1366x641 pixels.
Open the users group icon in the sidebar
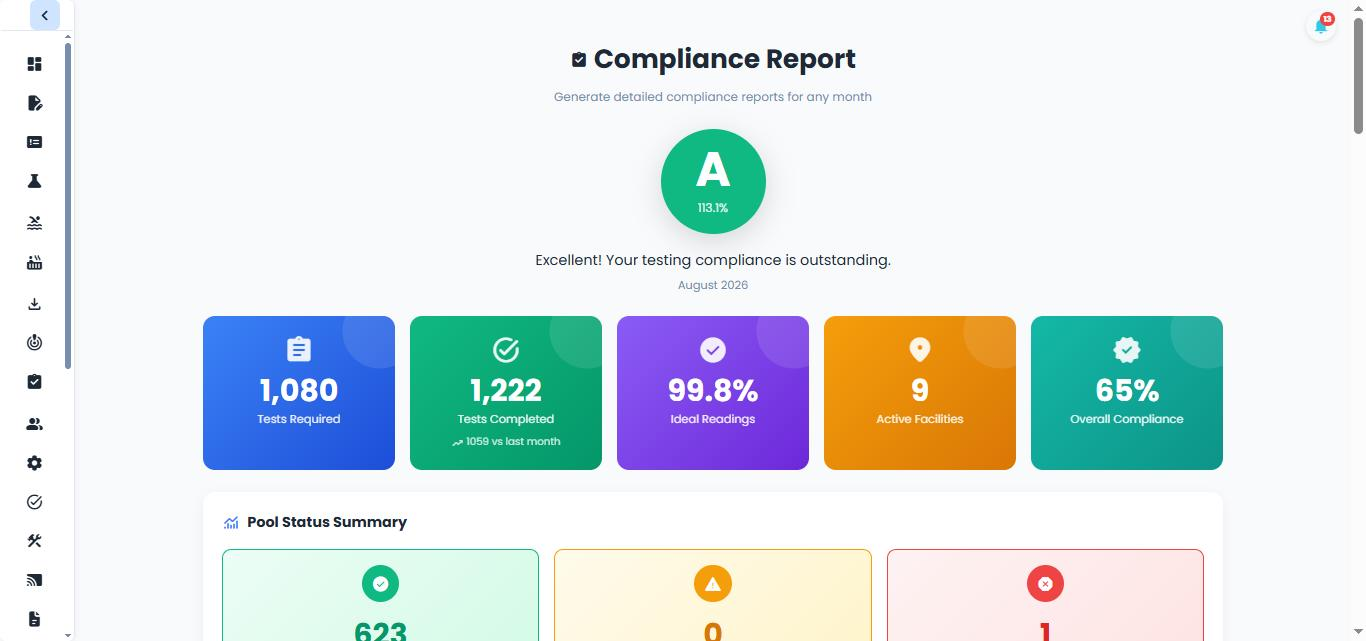click(x=34, y=424)
